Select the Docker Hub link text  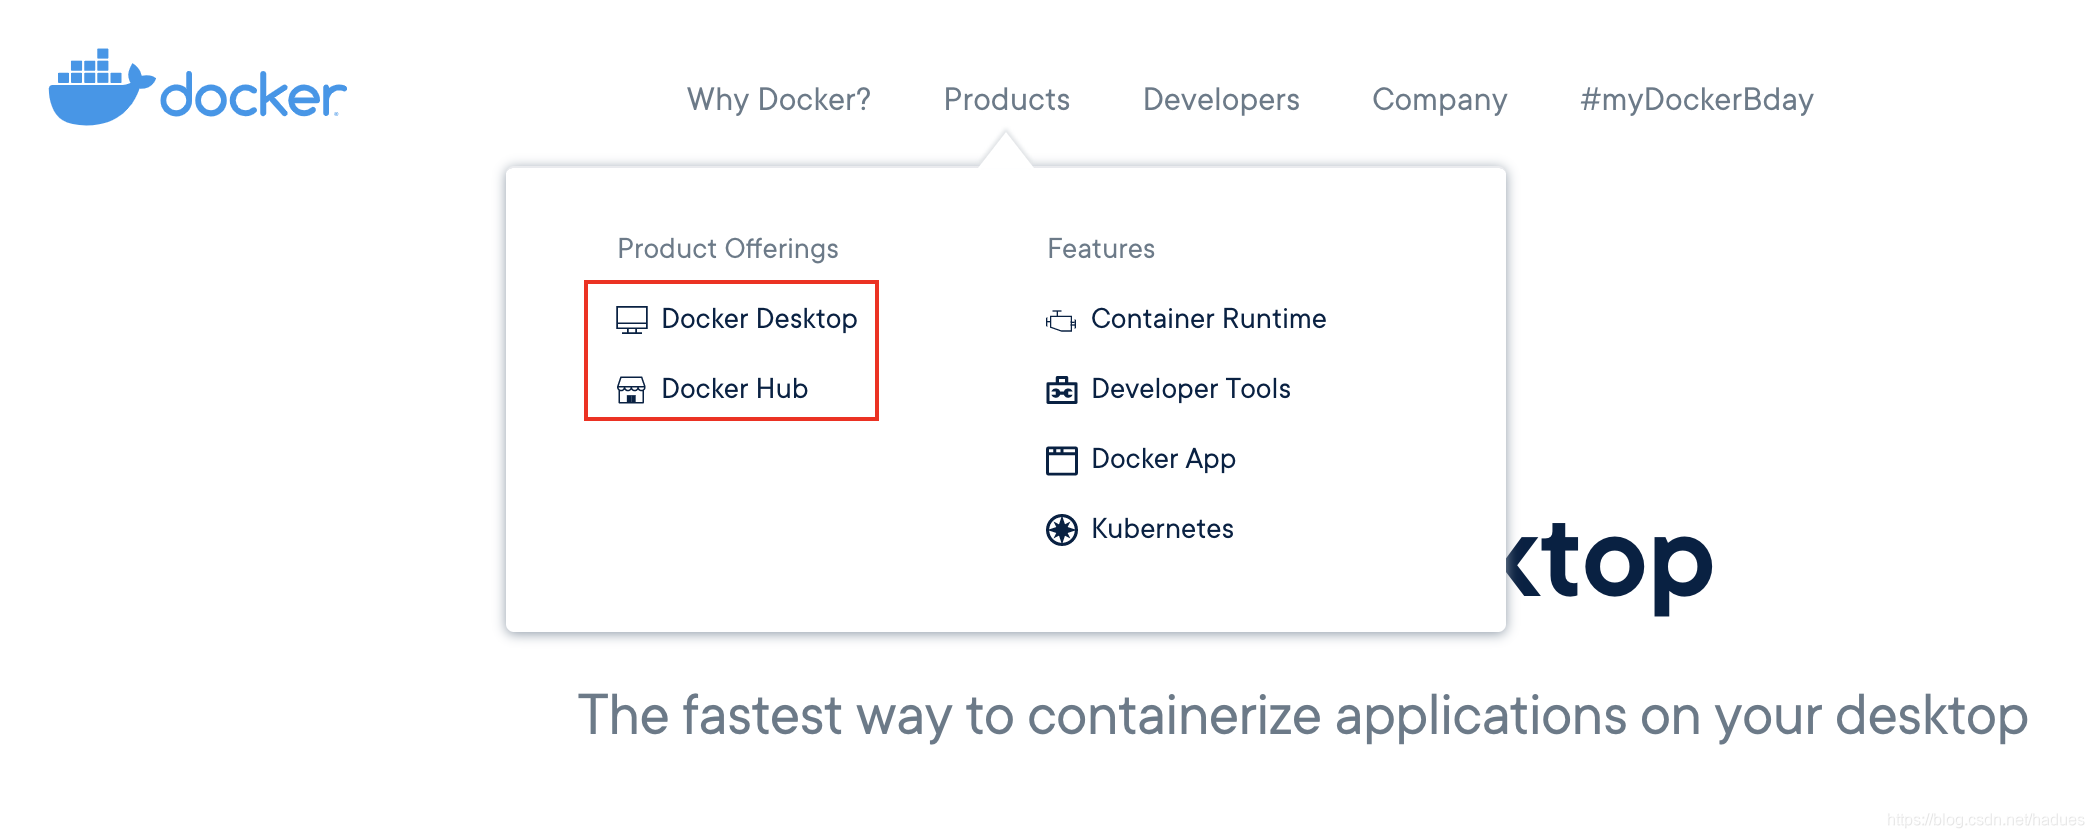[734, 388]
